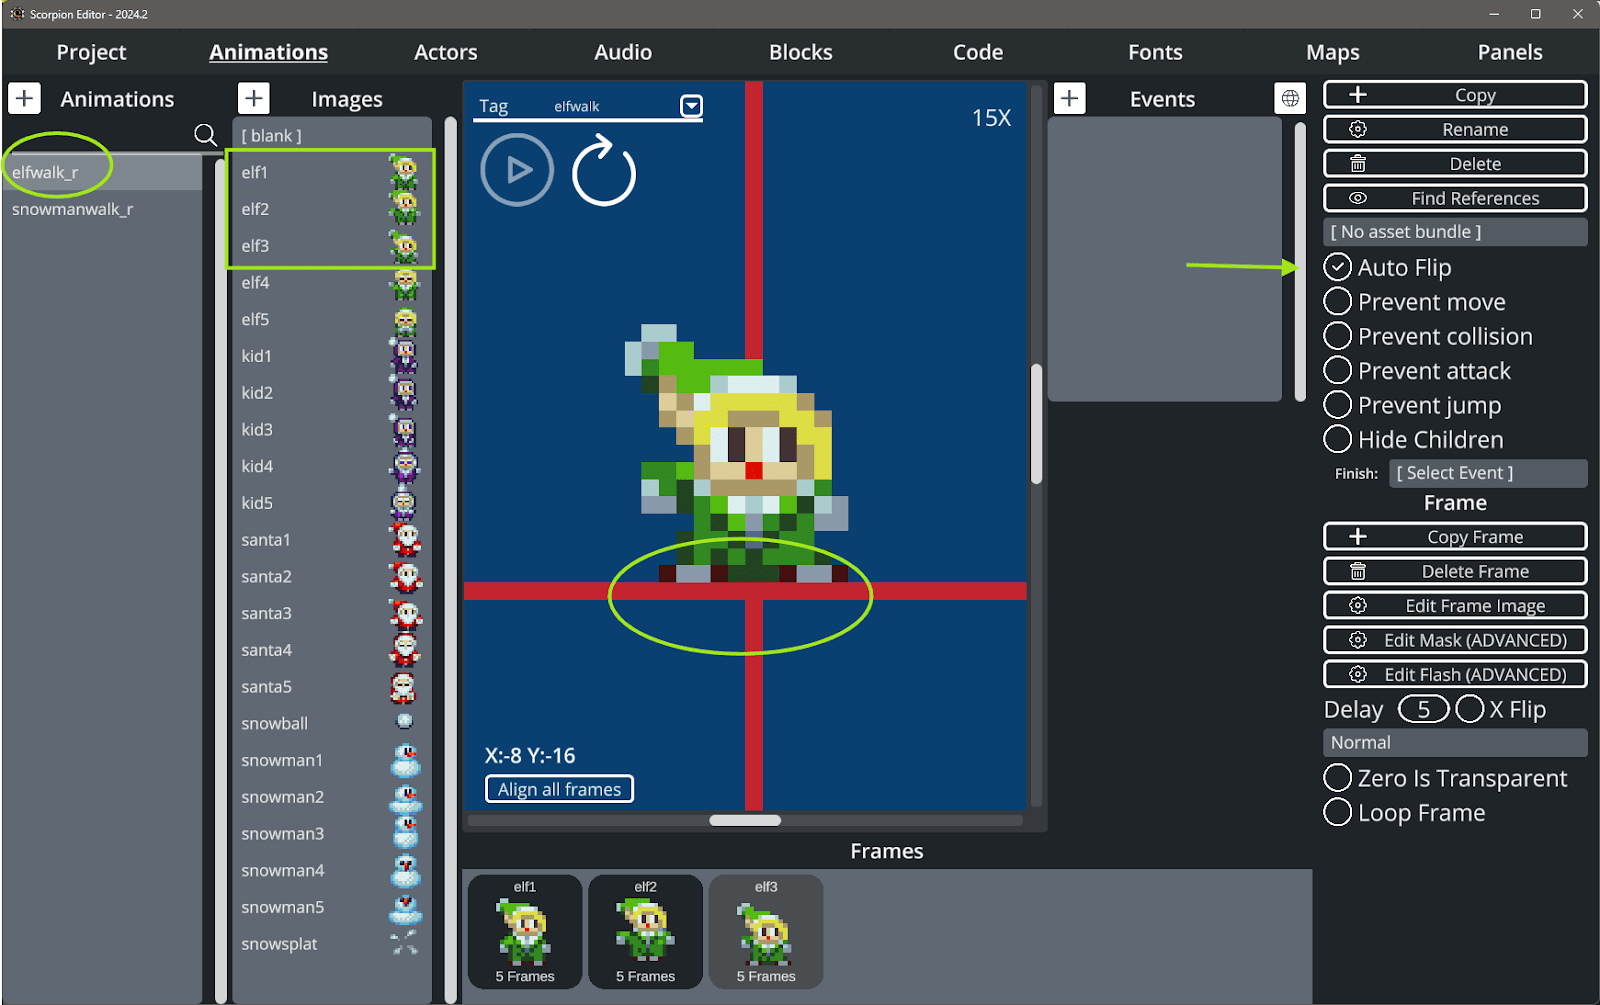Add a new event with the plus icon
1600x1005 pixels.
pos(1069,98)
